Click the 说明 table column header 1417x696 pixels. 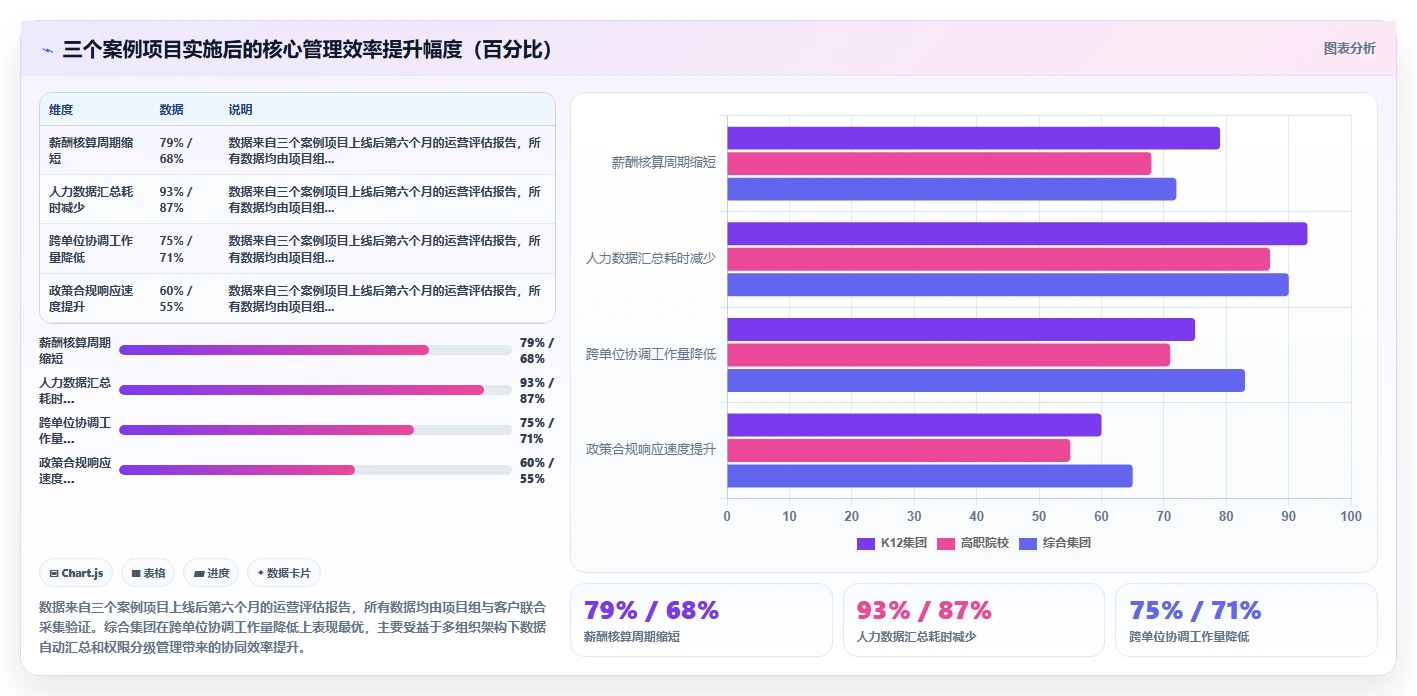coord(240,110)
